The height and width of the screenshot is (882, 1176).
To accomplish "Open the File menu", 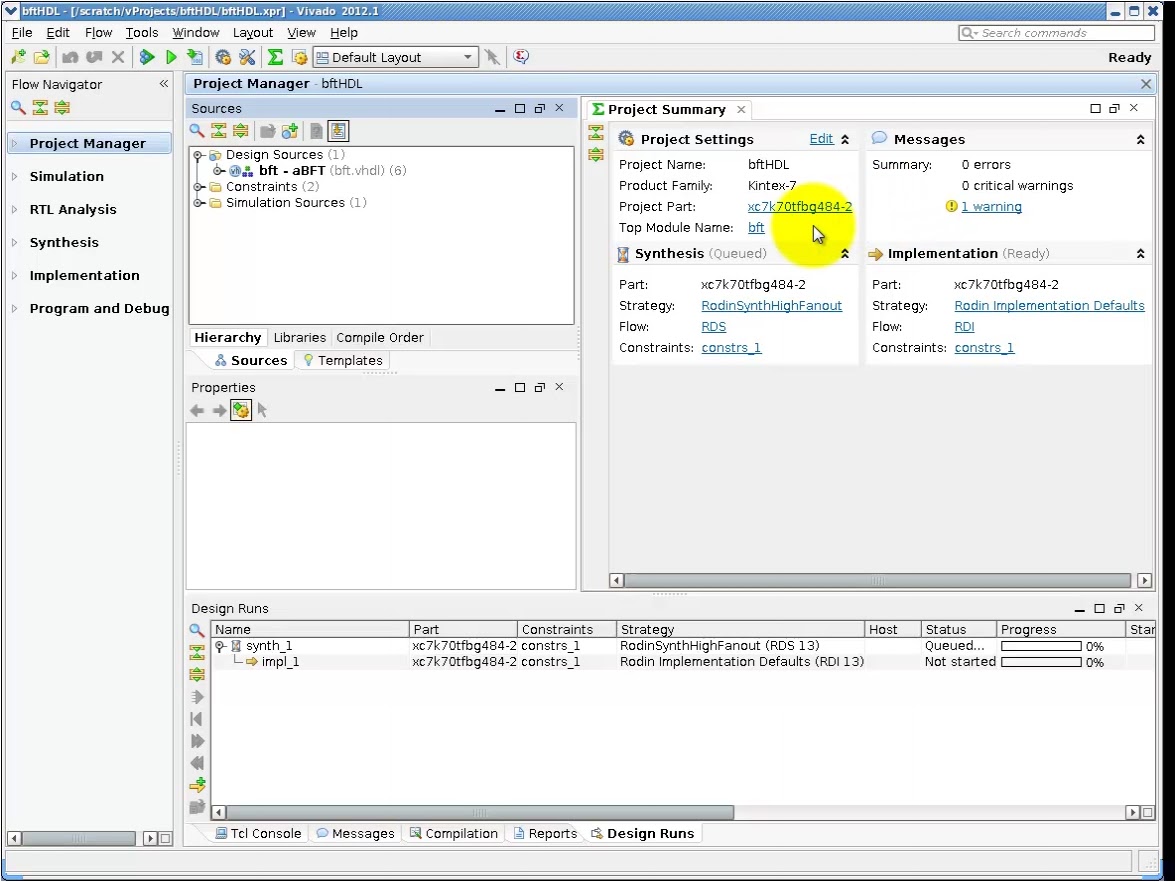I will click(22, 32).
